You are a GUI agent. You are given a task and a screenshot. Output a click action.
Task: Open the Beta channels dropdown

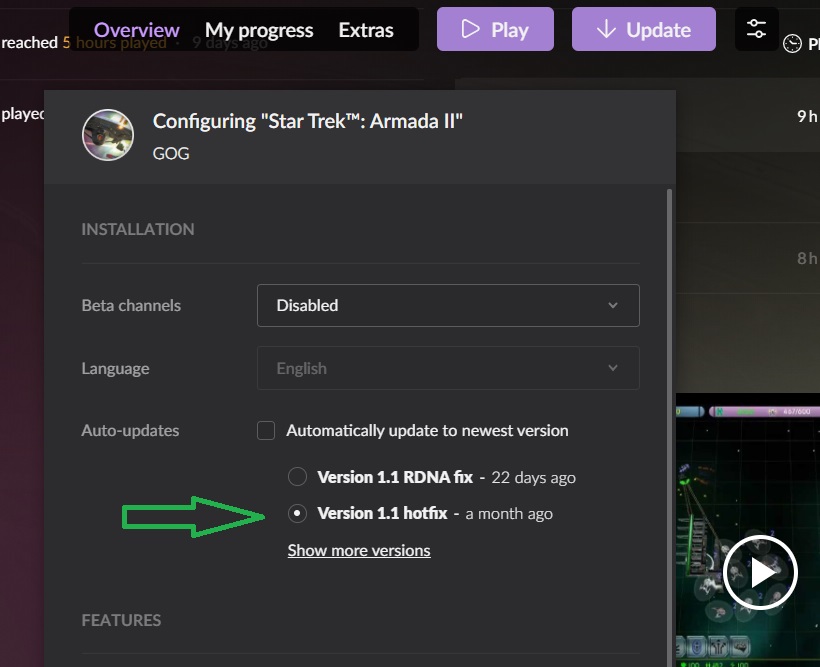[x=448, y=306]
